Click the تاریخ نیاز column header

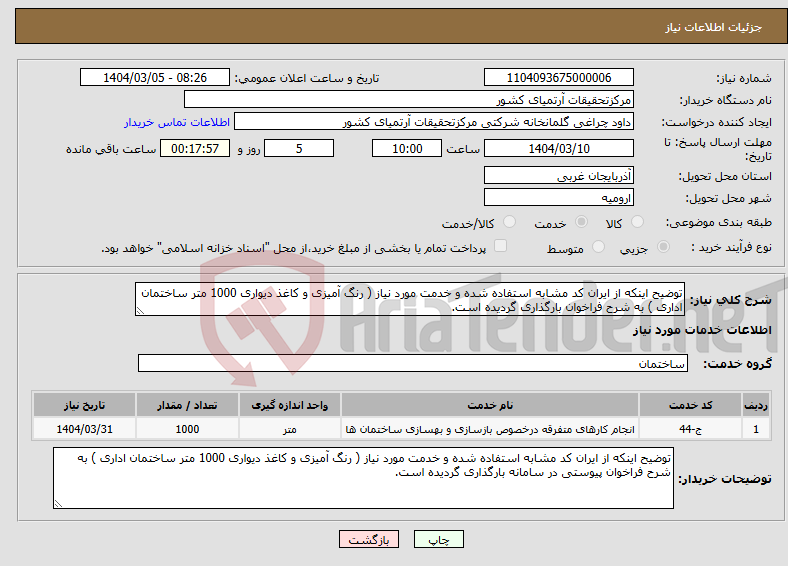click(x=84, y=405)
